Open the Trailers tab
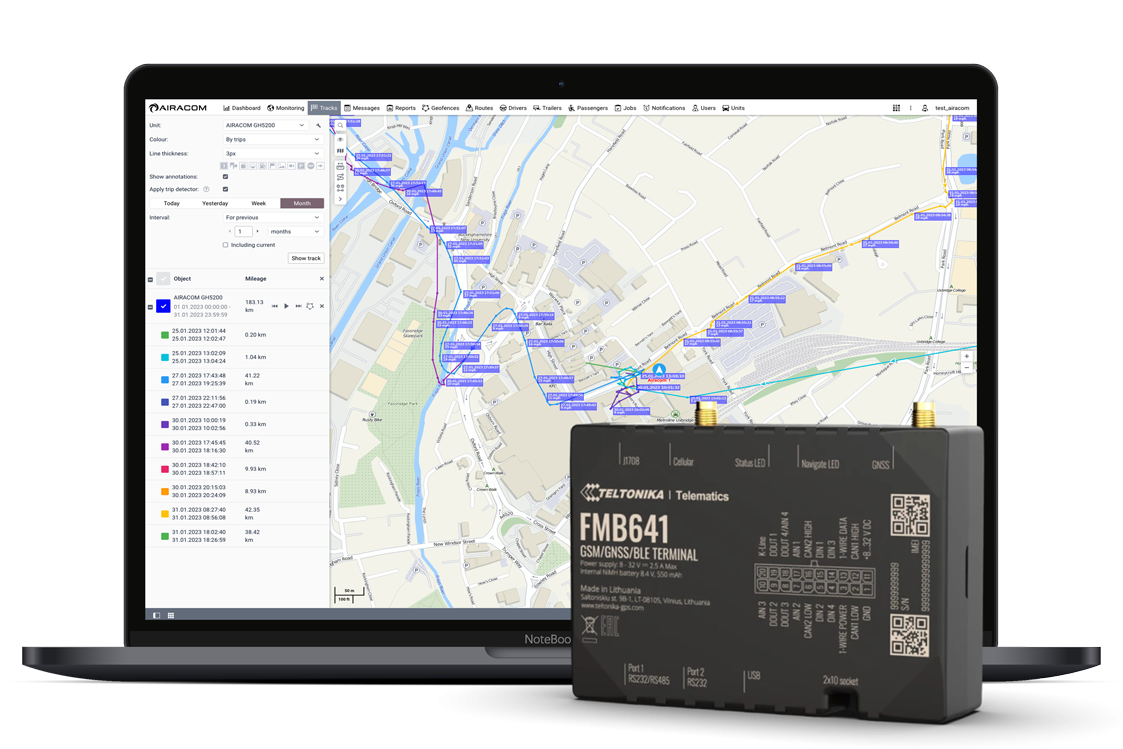 click(x=547, y=108)
